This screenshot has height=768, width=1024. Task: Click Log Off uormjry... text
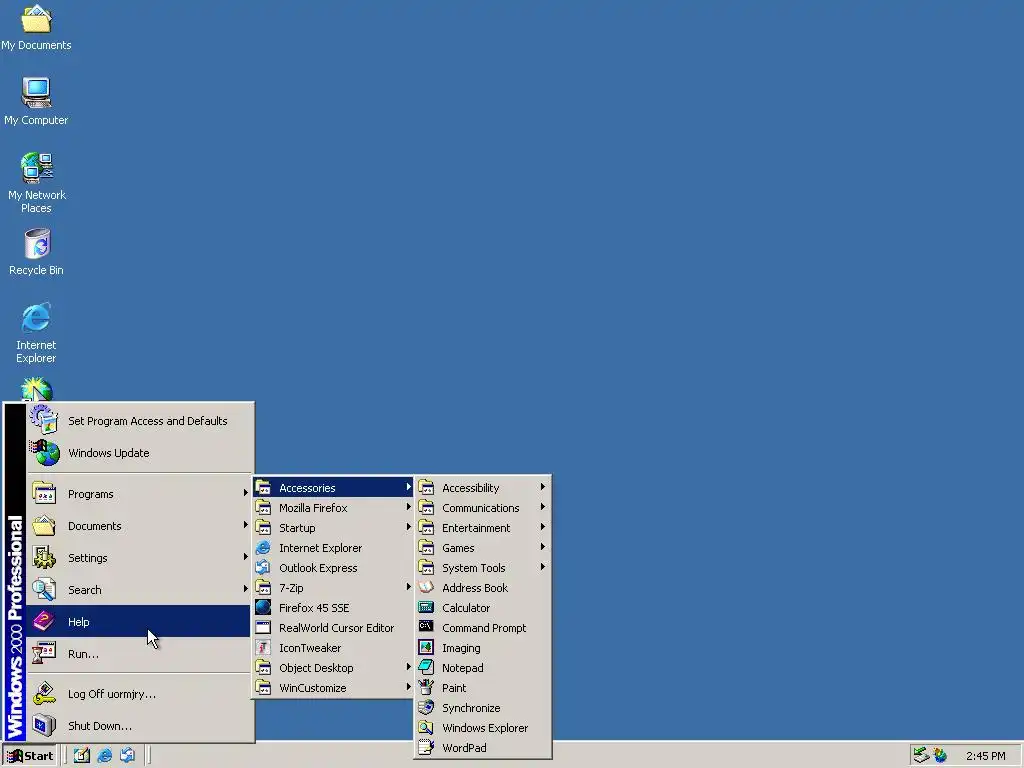click(112, 694)
